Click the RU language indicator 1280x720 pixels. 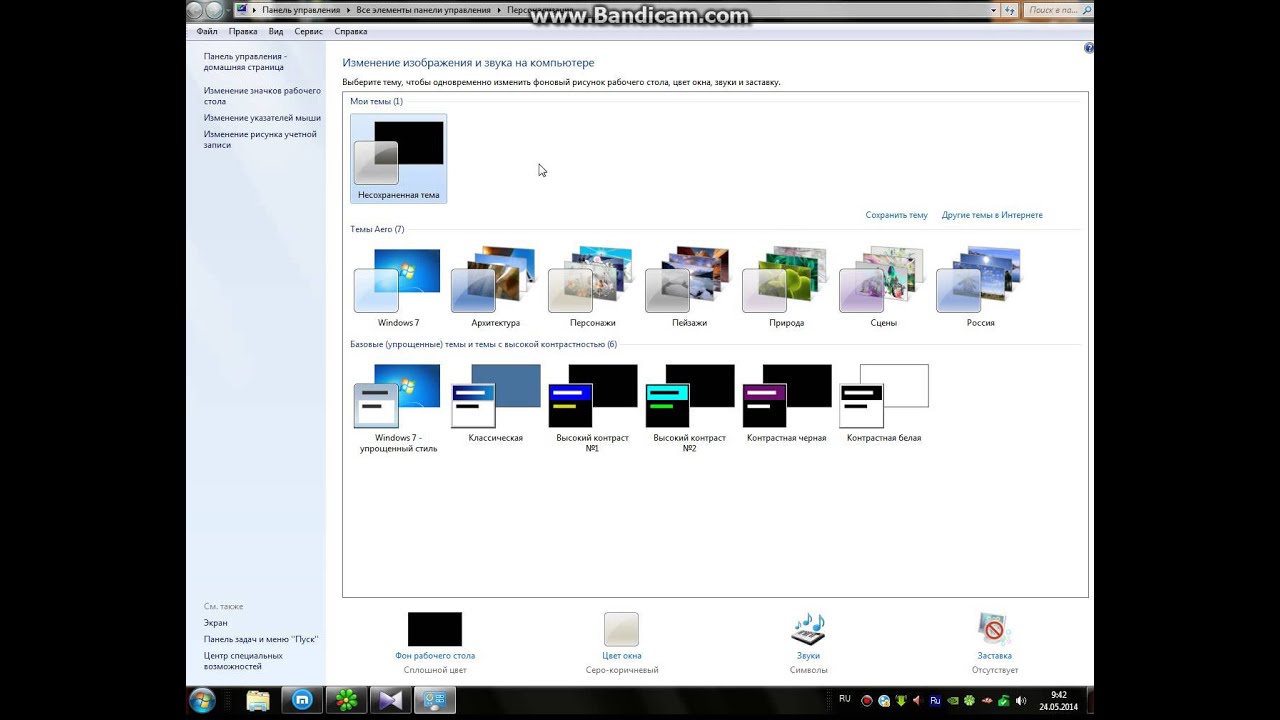pos(845,699)
